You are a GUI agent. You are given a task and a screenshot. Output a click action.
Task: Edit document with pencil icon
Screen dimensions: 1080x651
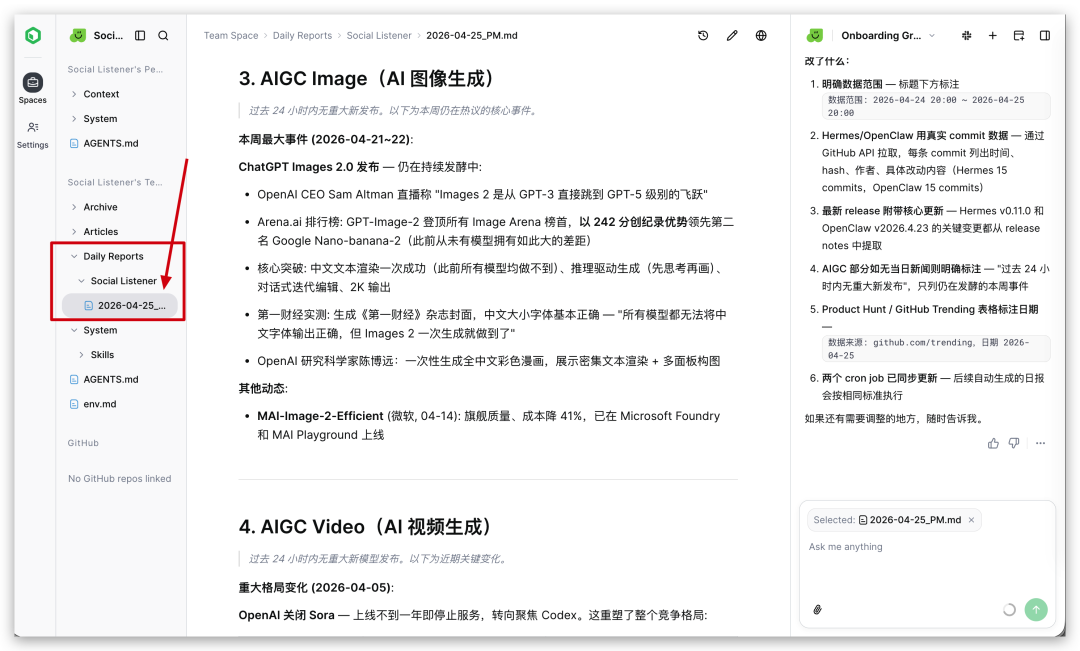coord(731,35)
